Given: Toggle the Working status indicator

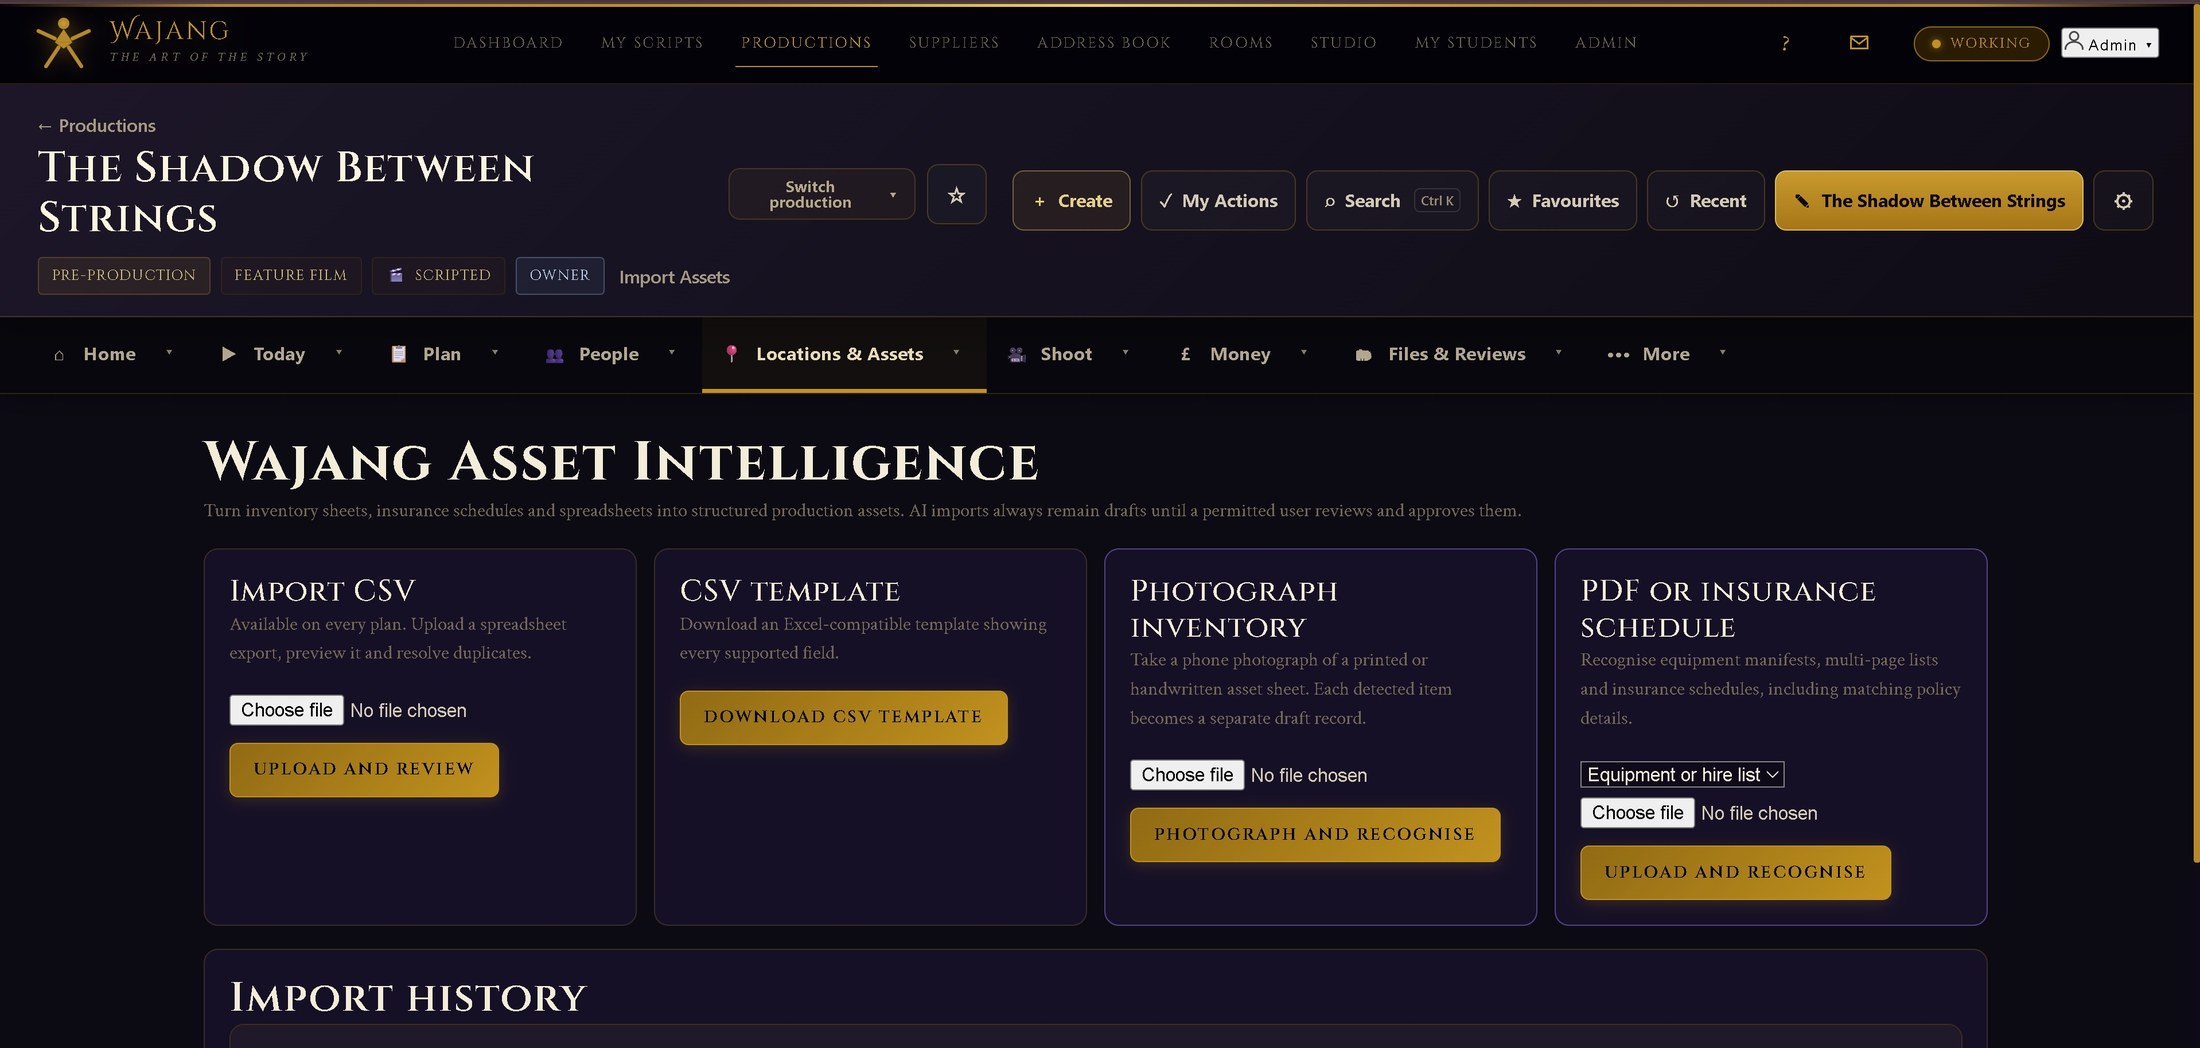Looking at the screenshot, I should pyautogui.click(x=1981, y=43).
